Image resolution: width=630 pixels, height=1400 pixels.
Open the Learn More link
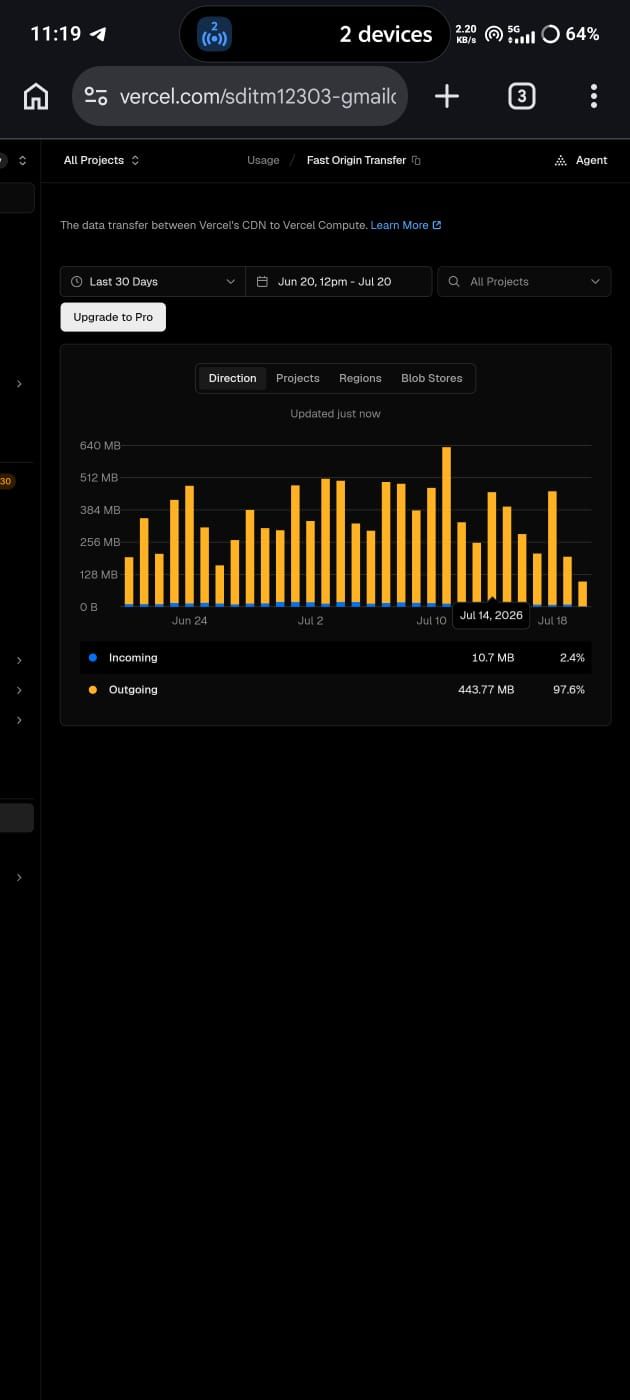405,225
